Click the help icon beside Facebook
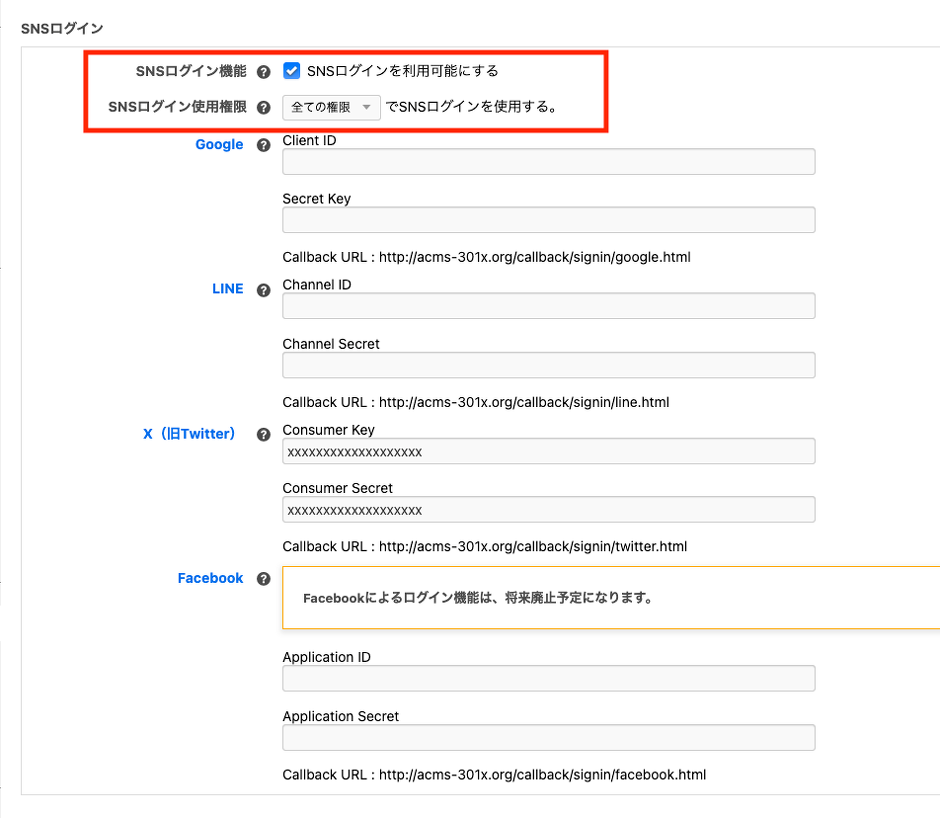940x818 pixels. [x=264, y=579]
